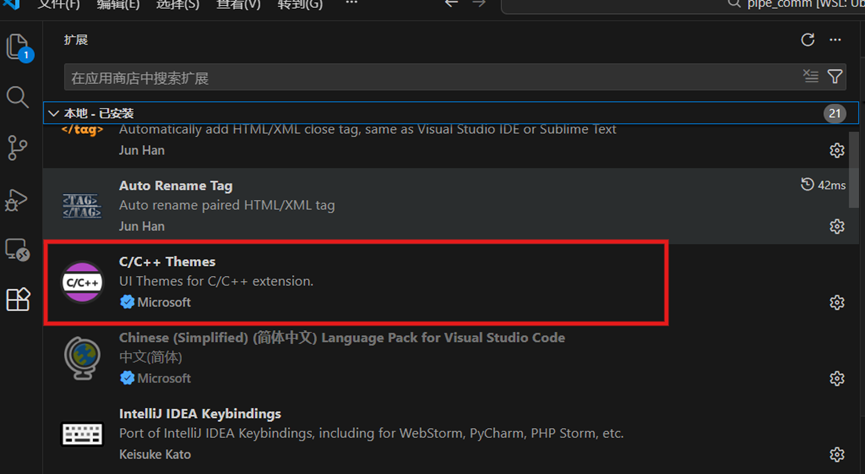Collapse the 本地 - 已安装 section
The width and height of the screenshot is (865, 474).
[54, 113]
